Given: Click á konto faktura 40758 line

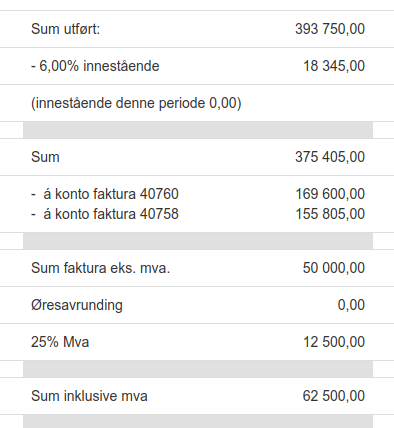Looking at the screenshot, I should point(105,214).
